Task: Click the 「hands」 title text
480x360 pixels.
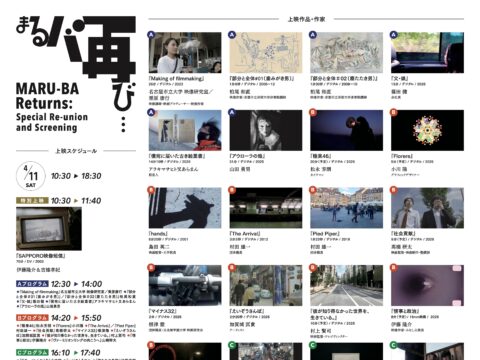Action: click(158, 234)
